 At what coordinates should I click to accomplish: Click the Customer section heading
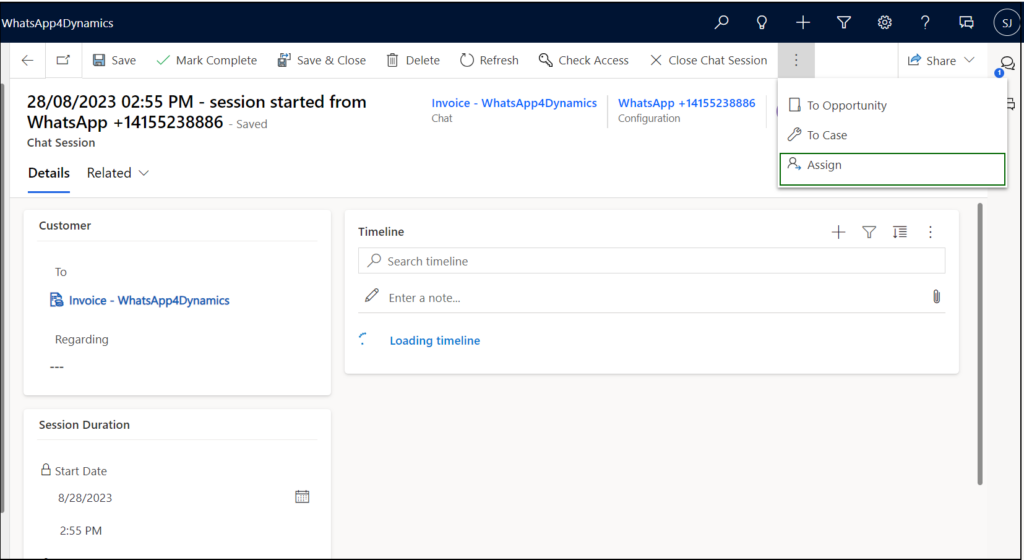click(65, 226)
